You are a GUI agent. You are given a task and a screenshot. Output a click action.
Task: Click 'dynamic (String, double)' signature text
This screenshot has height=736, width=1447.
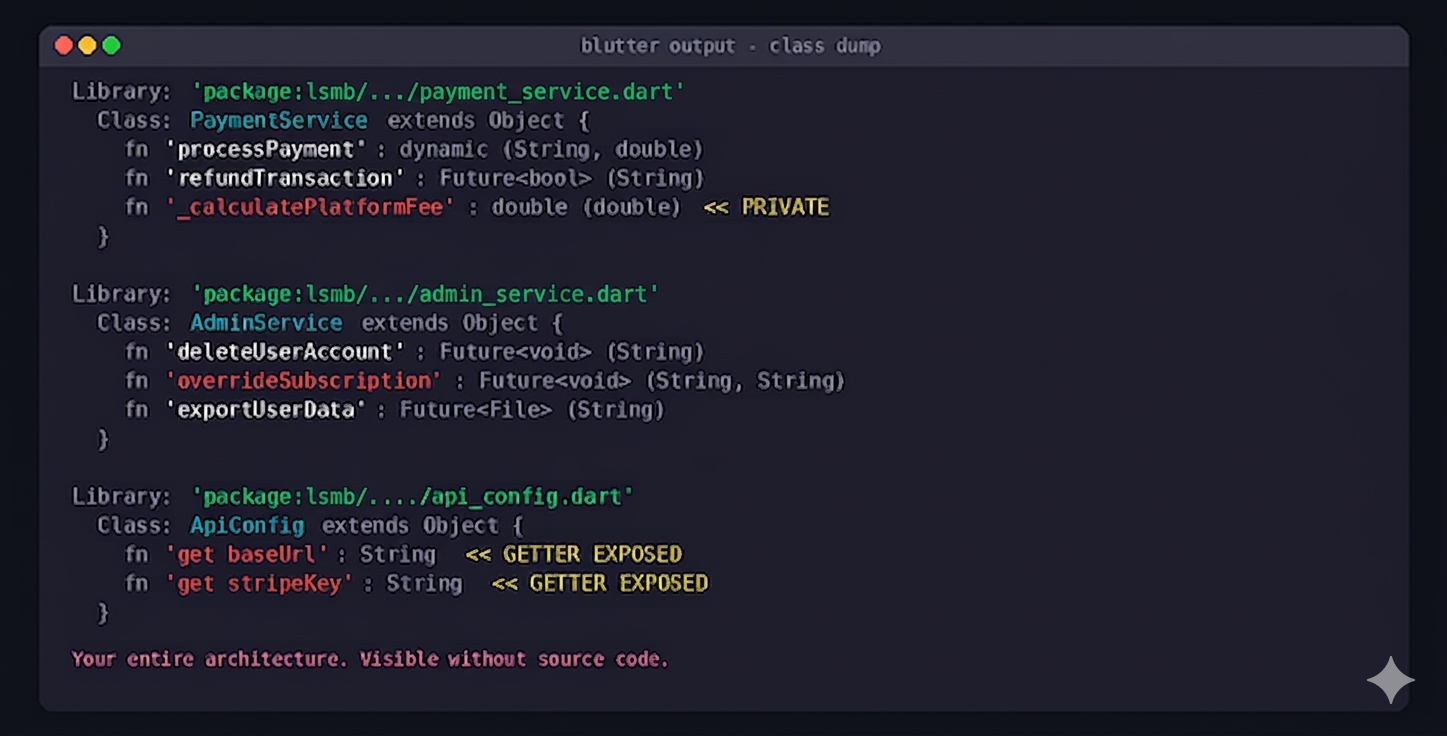pyautogui.click(x=552, y=150)
